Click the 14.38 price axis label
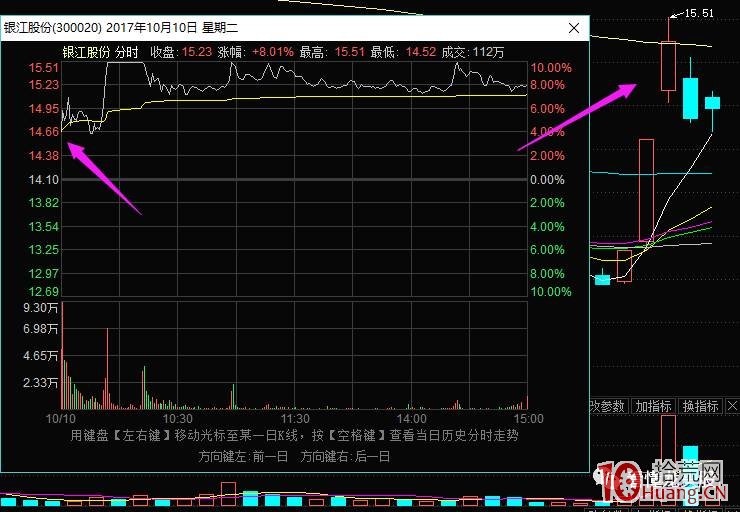 tap(44, 156)
